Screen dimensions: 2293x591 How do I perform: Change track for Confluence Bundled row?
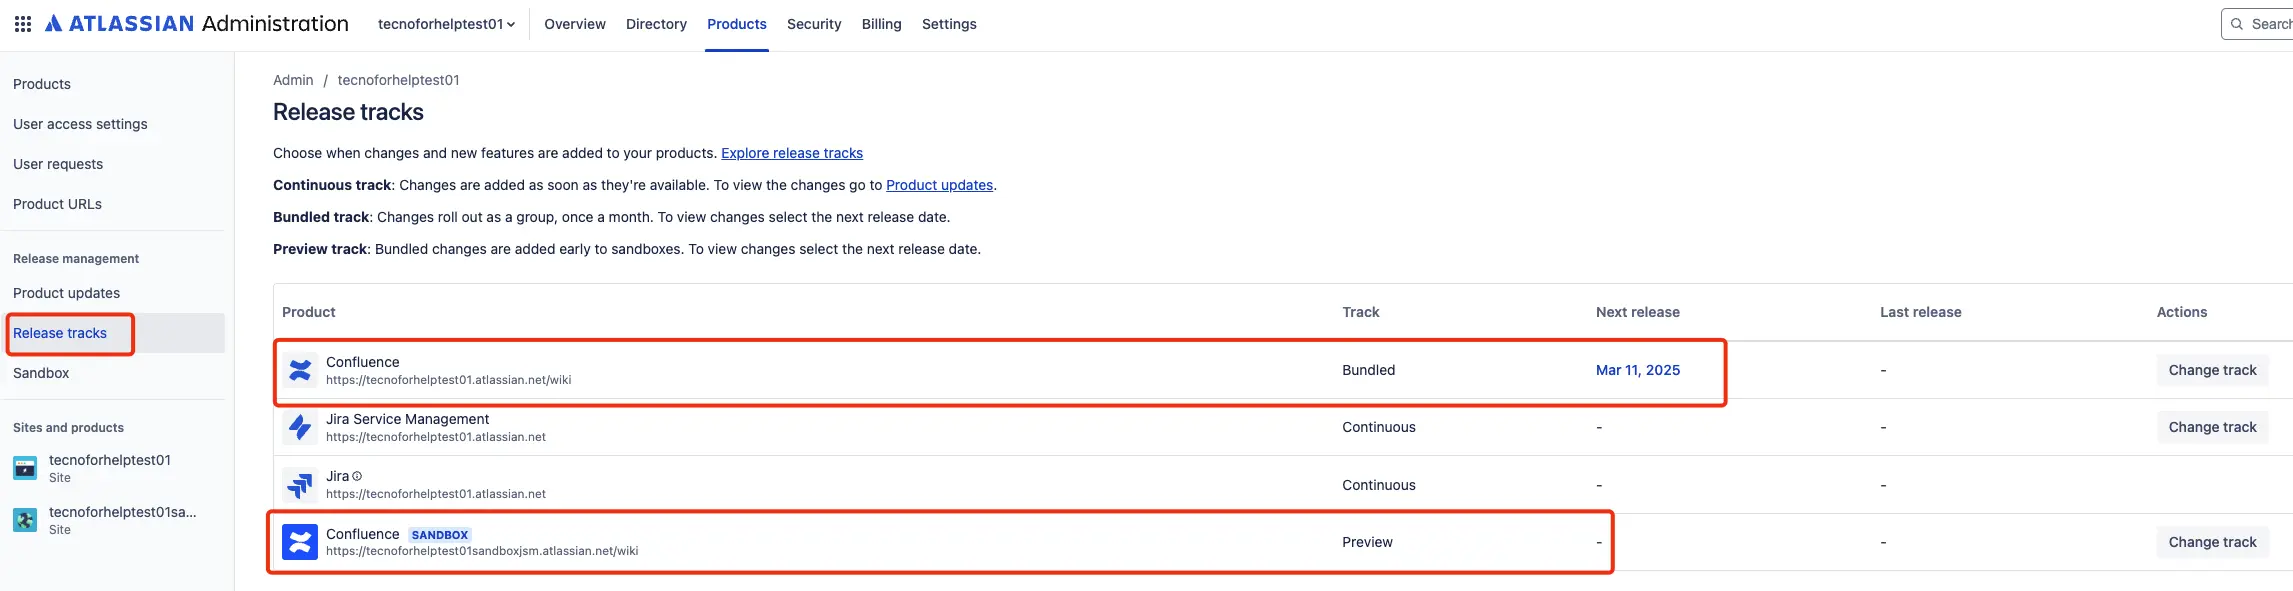point(2212,370)
